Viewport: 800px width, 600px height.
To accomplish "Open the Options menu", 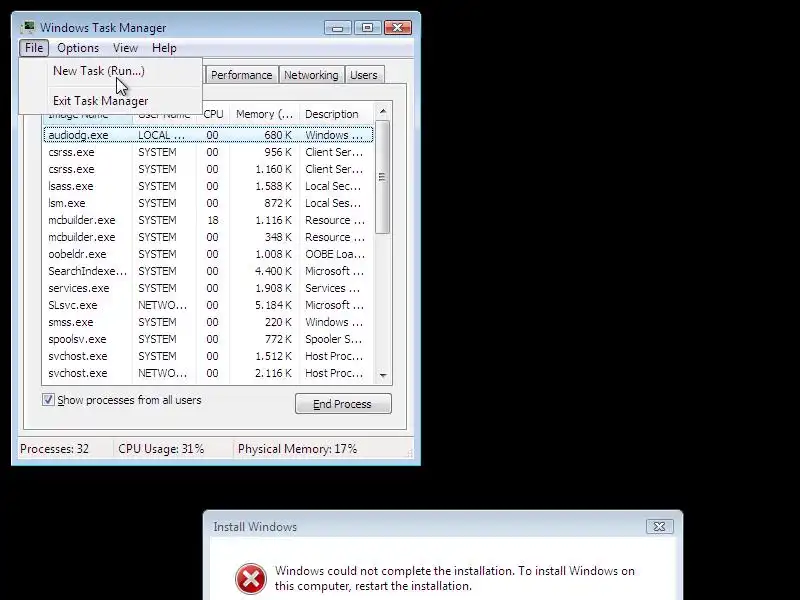I will click(78, 48).
